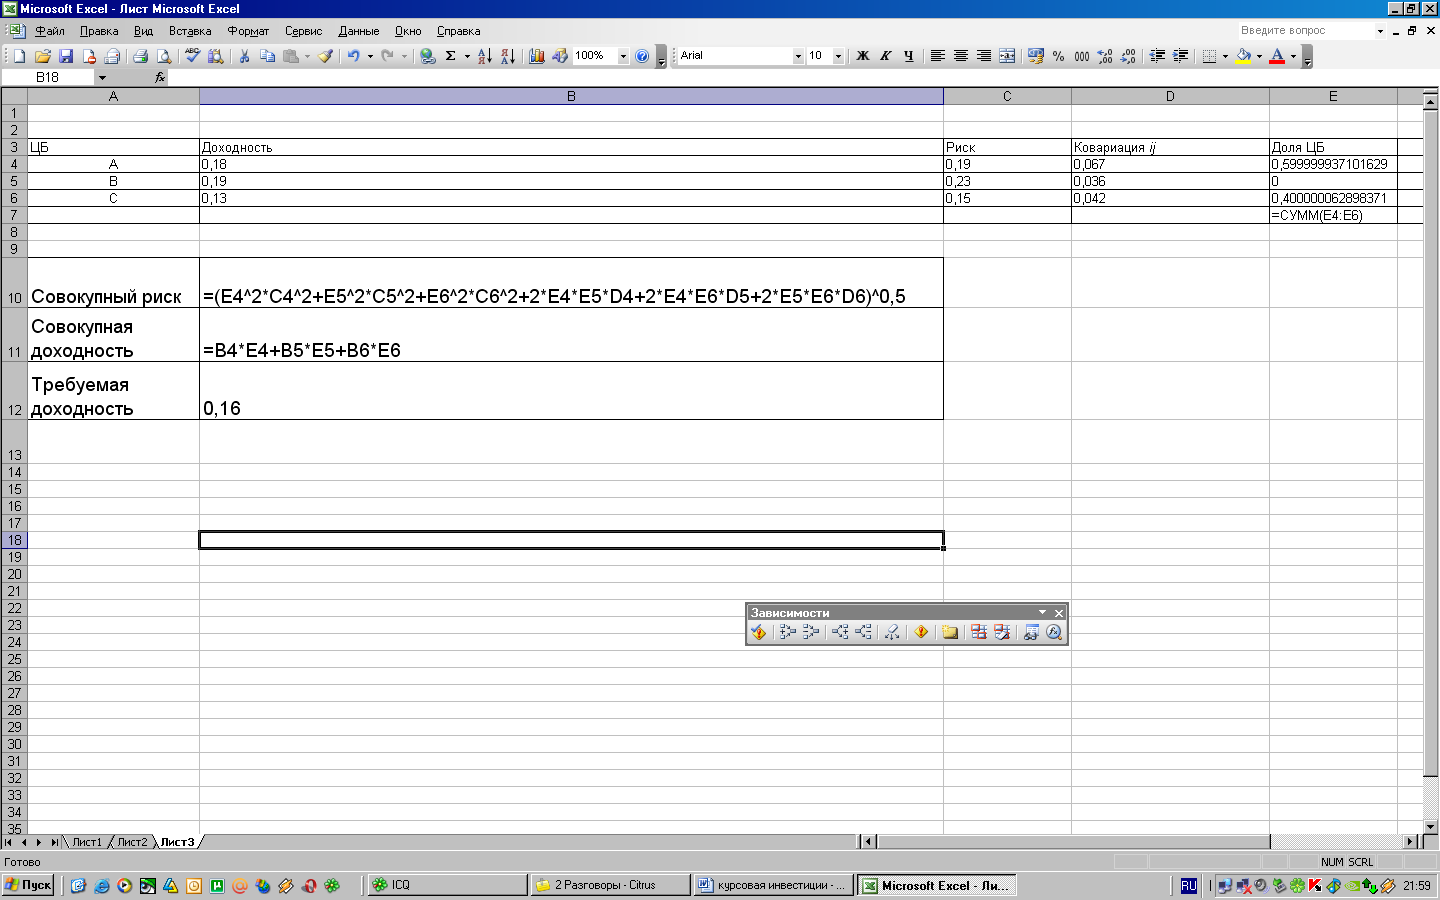This screenshot has height=900, width=1440.
Task: Click the yellow fill color bucket
Action: pos(1243,56)
